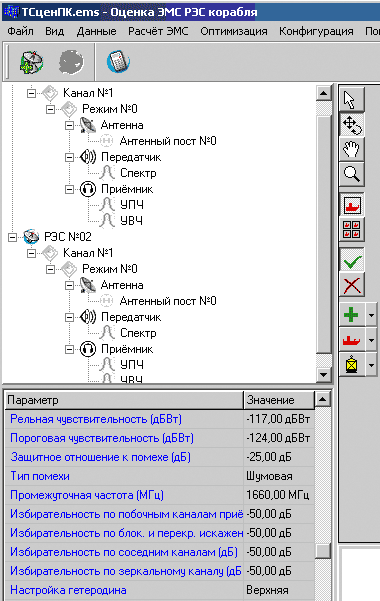The image size is (380, 601).
Task: Open the Оптимизация menu
Action: (x=234, y=31)
